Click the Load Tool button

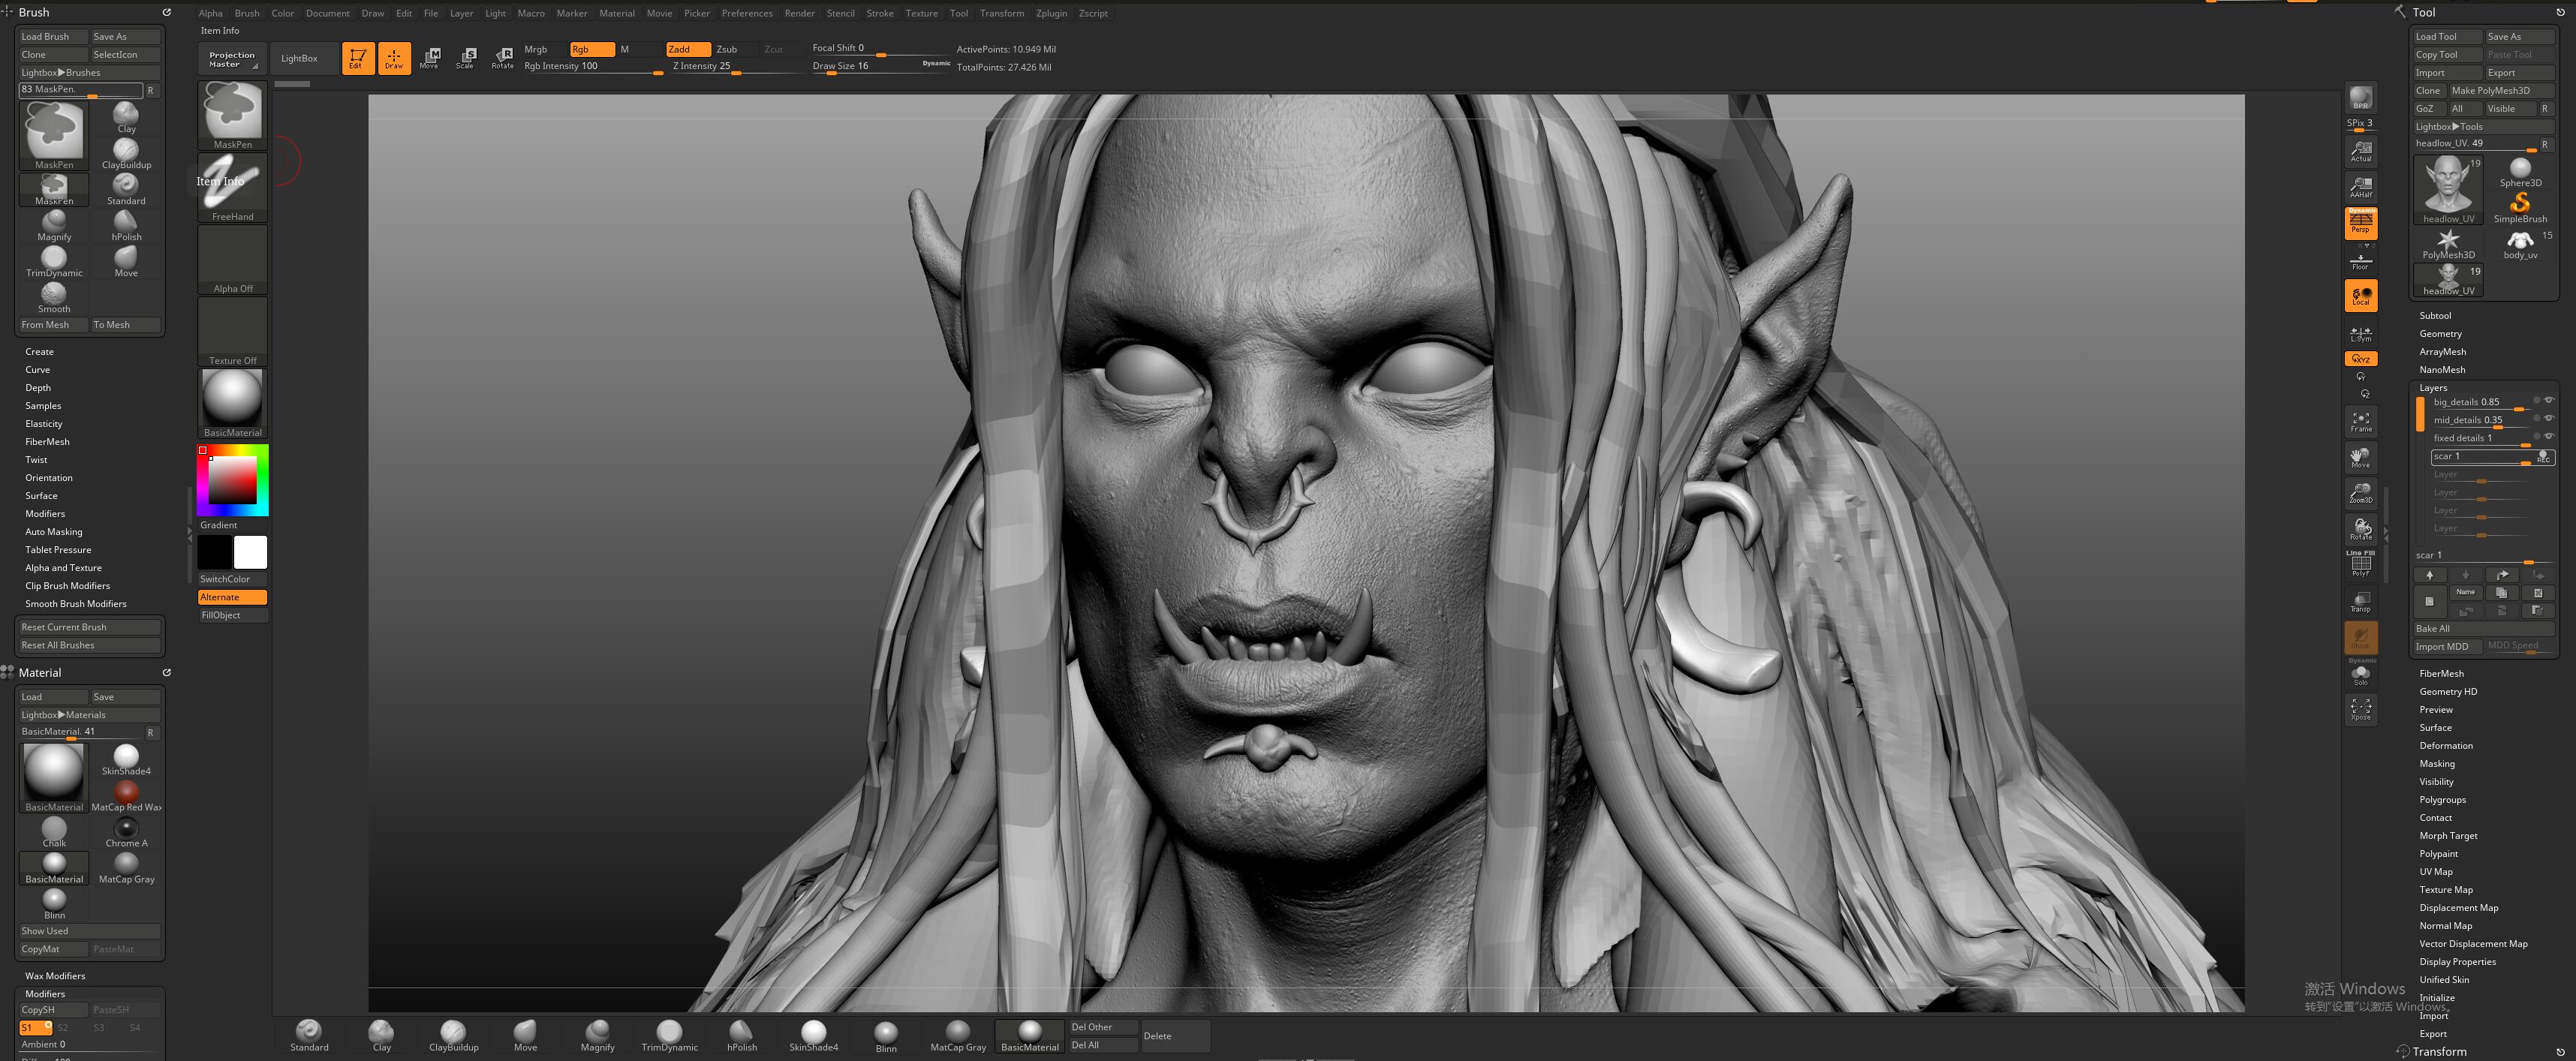tap(2447, 36)
